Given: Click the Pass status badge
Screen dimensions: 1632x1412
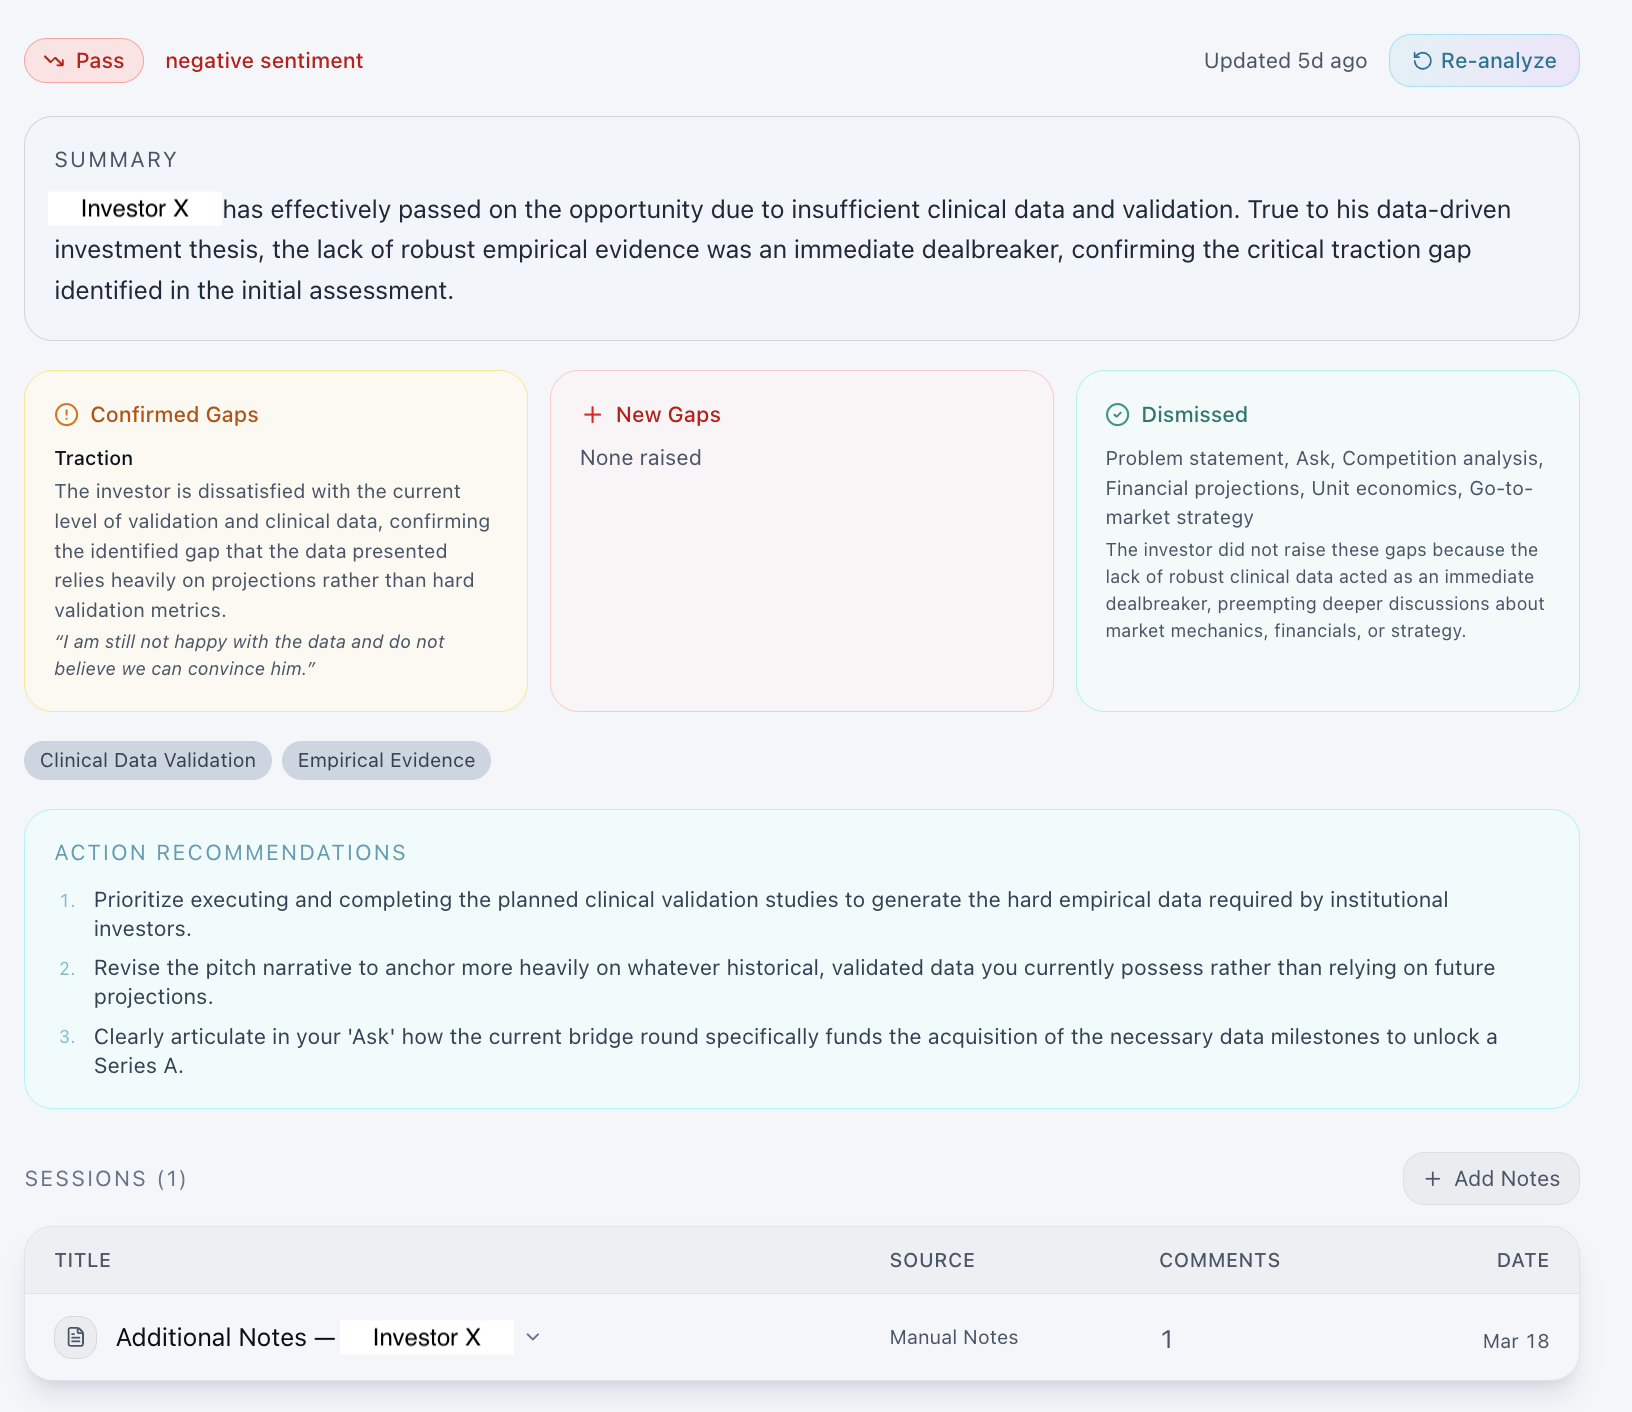Looking at the screenshot, I should click(84, 60).
